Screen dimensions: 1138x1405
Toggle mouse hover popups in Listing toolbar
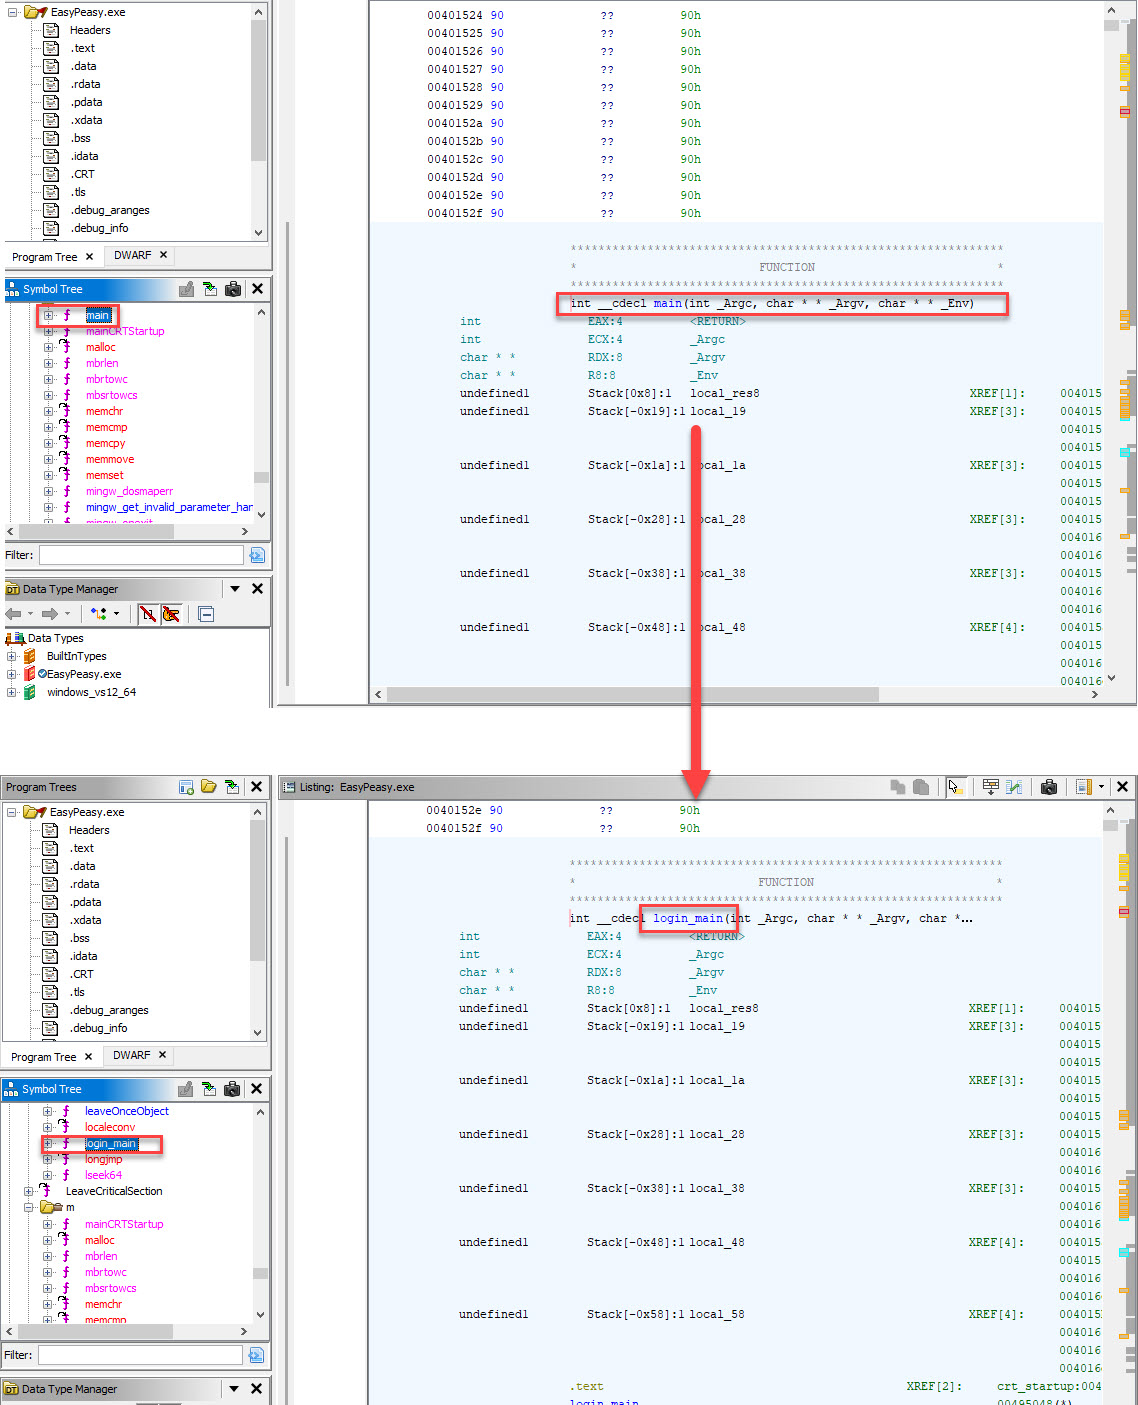coord(955,787)
